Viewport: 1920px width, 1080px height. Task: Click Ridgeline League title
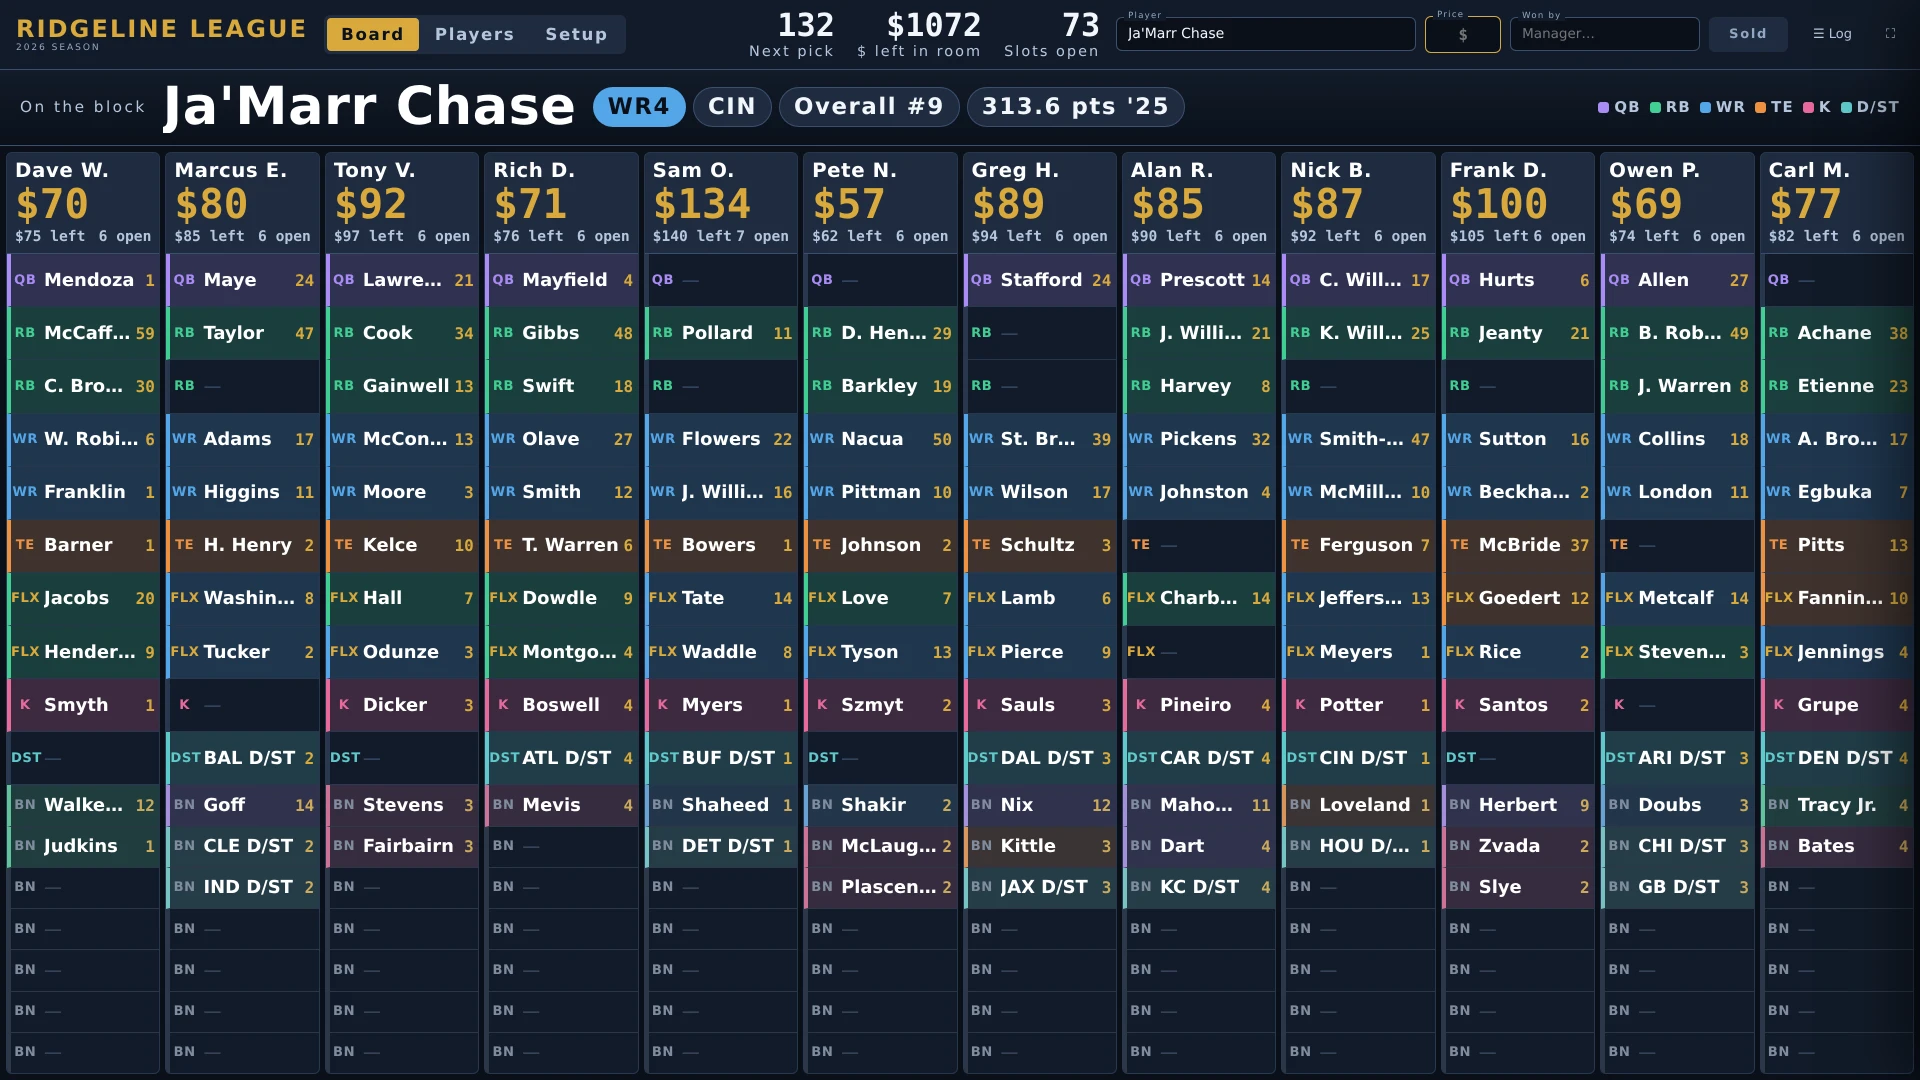coord(161,29)
